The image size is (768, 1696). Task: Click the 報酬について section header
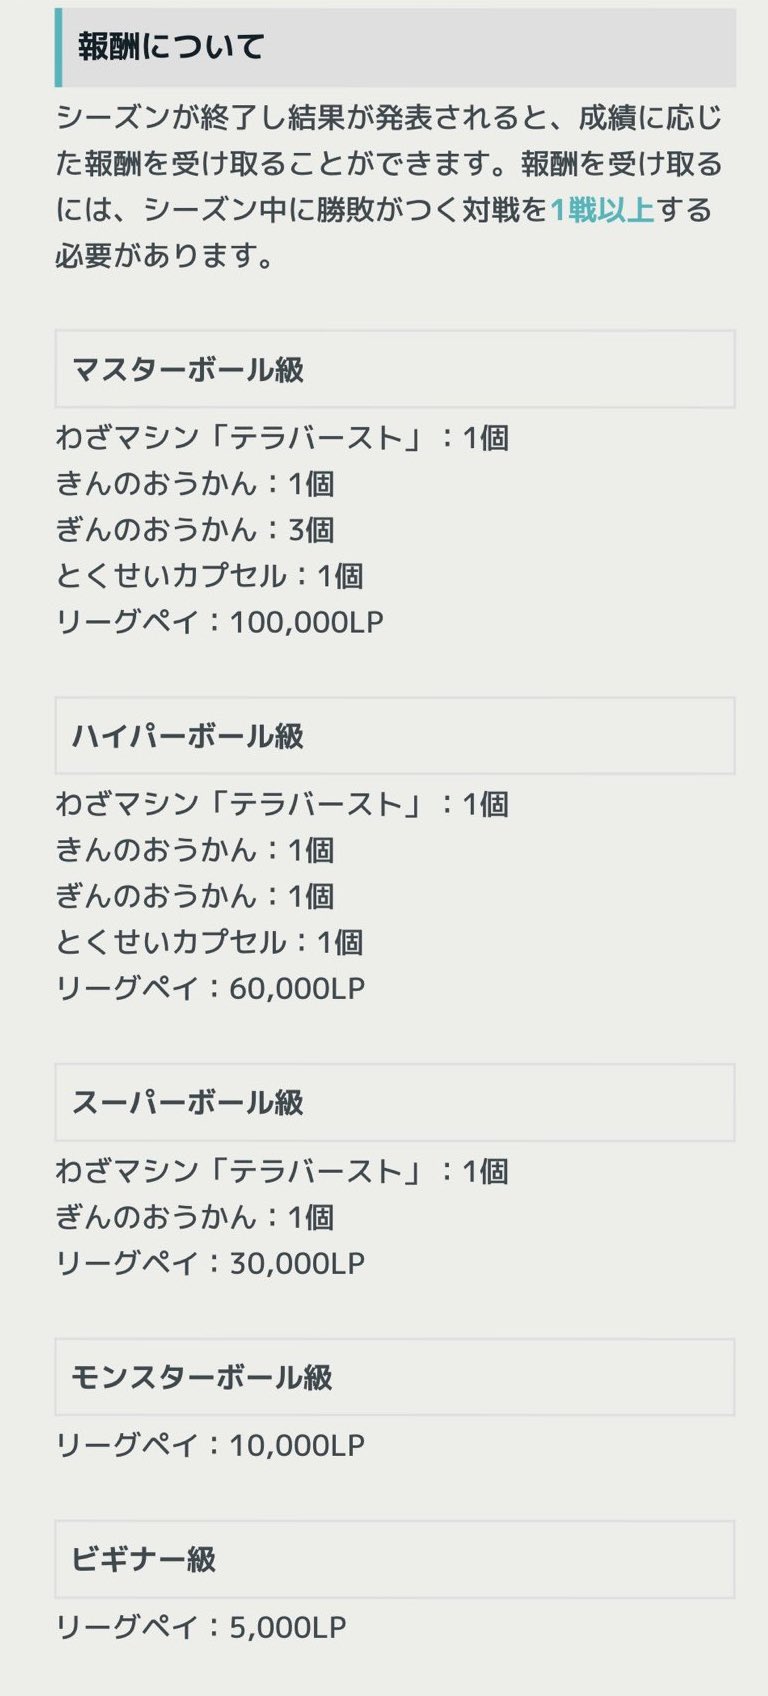170,47
